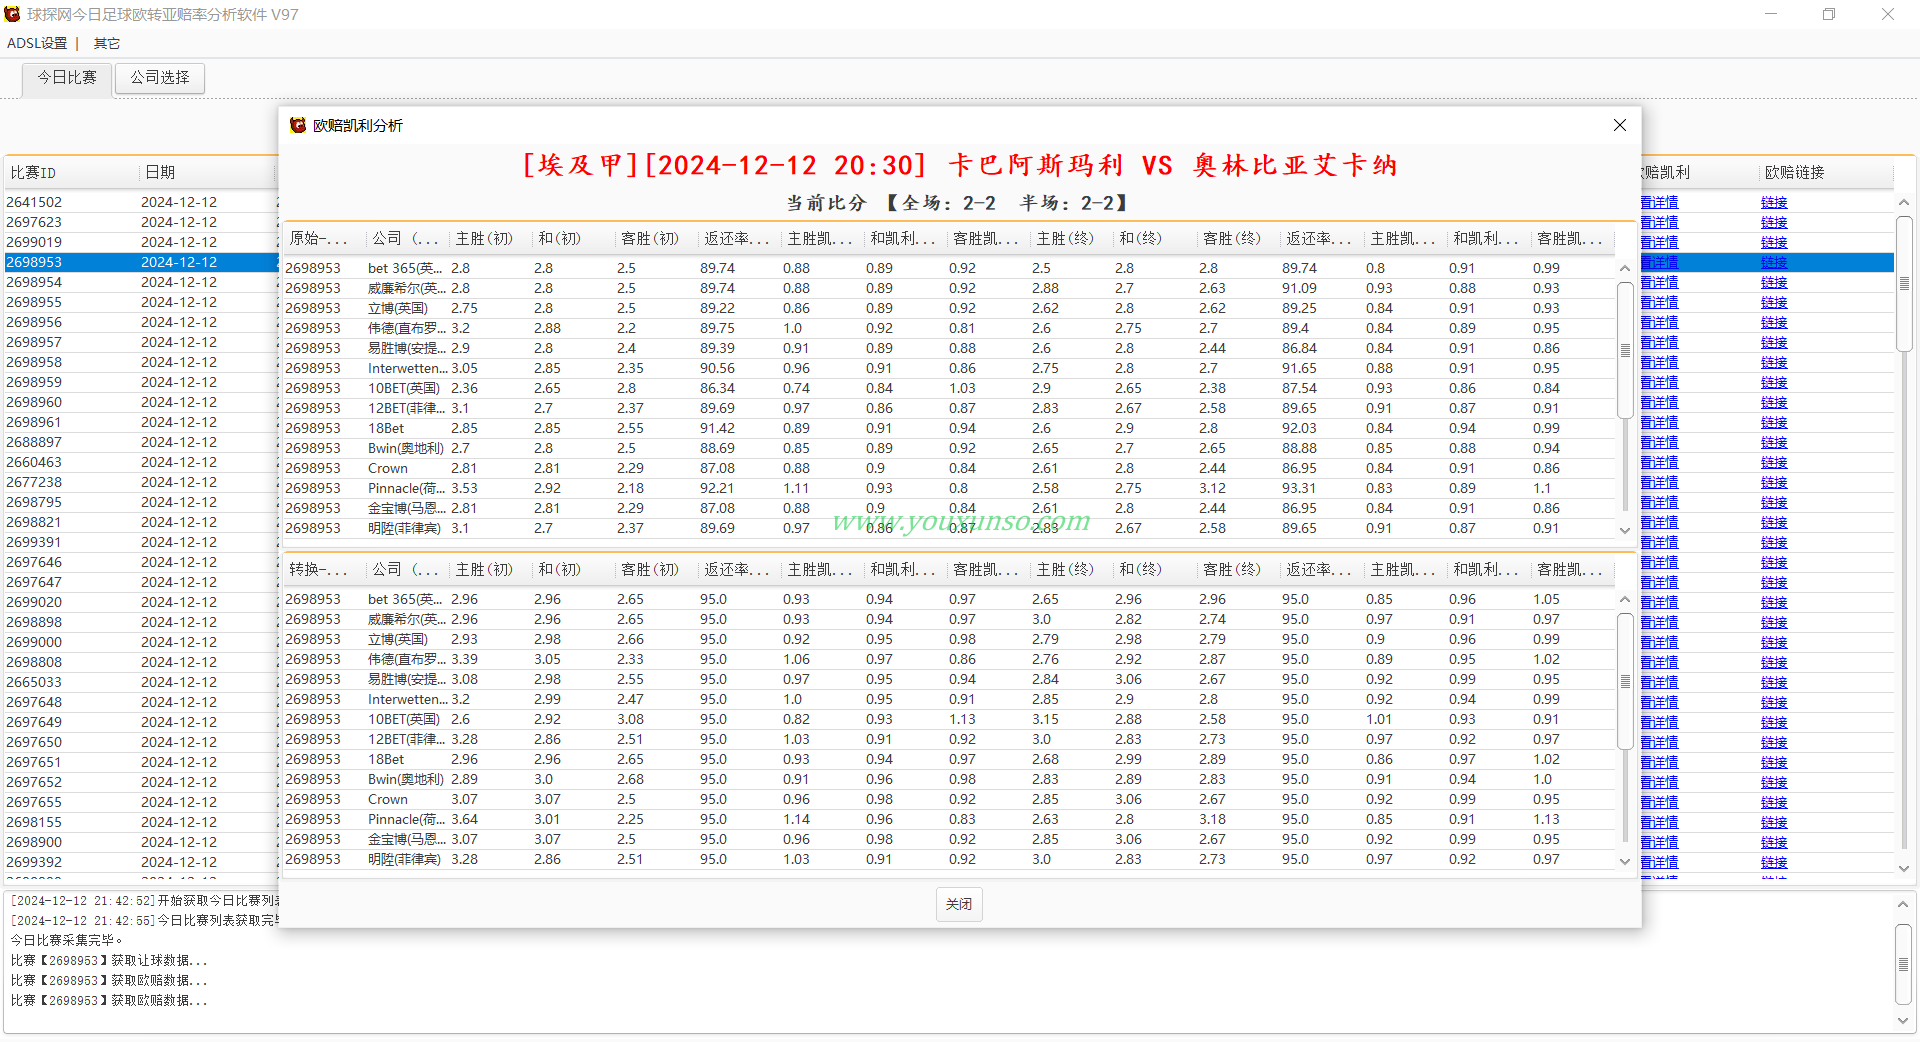Viewport: 1920px width, 1042px height.
Task: Select 10BET(英国) row in lower table
Action: 949,719
